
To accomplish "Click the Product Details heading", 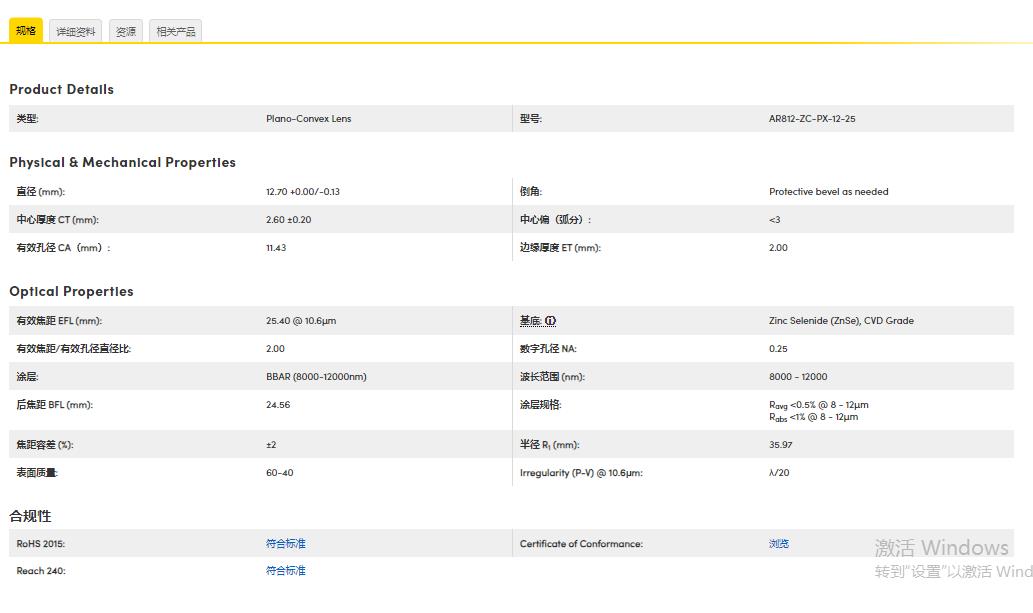I will pos(61,89).
